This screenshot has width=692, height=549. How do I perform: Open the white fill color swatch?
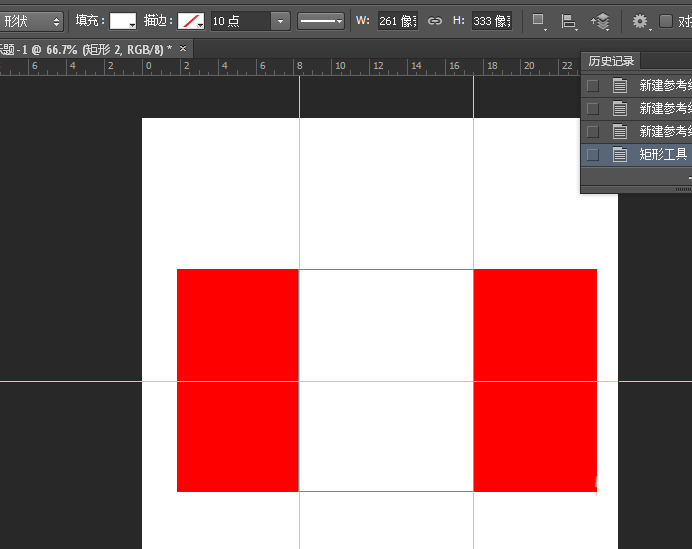click(123, 21)
